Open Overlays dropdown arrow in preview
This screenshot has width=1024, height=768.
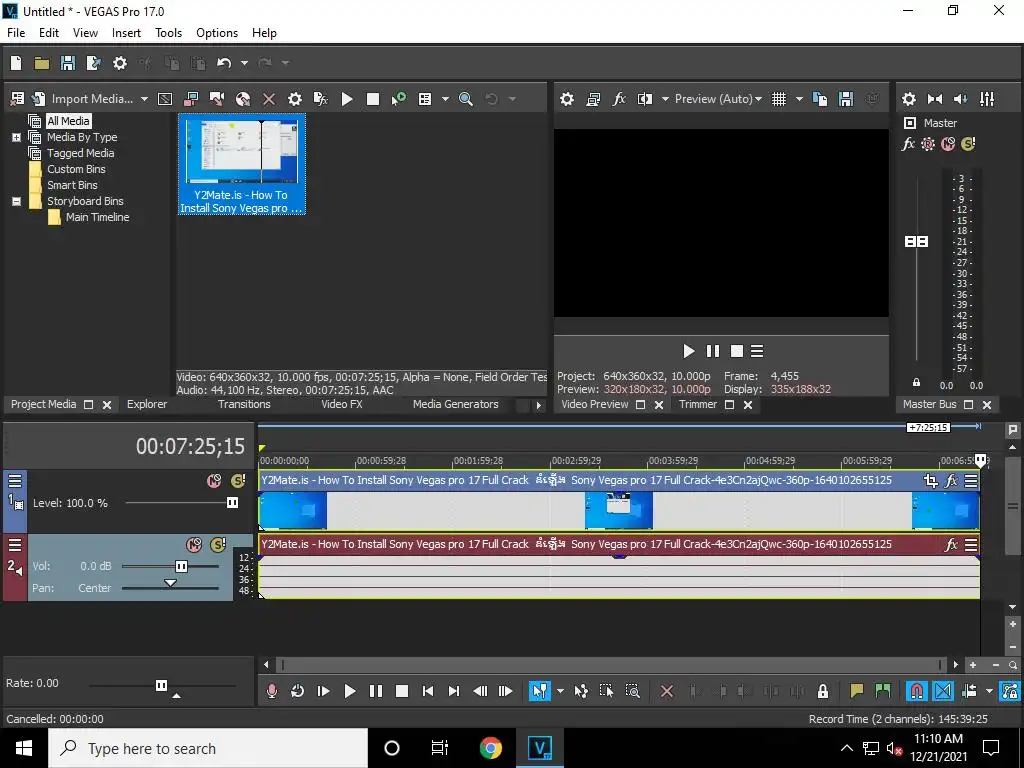tap(799, 99)
